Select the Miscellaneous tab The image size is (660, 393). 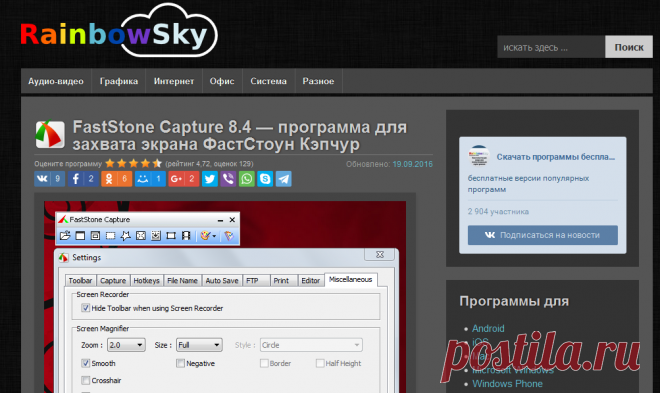[x=351, y=279]
